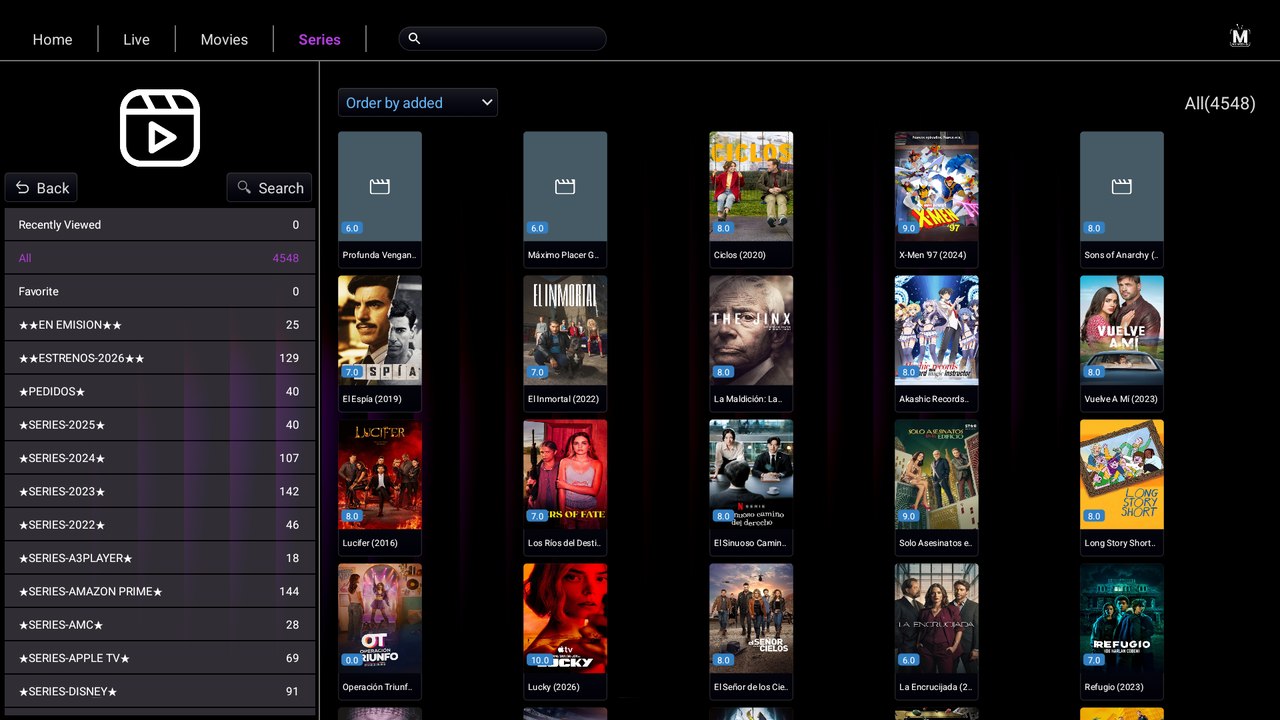This screenshot has width=1280, height=720.
Task: Click the clapperboard placeholder on Sons of Anarchy
Action: (1122, 186)
